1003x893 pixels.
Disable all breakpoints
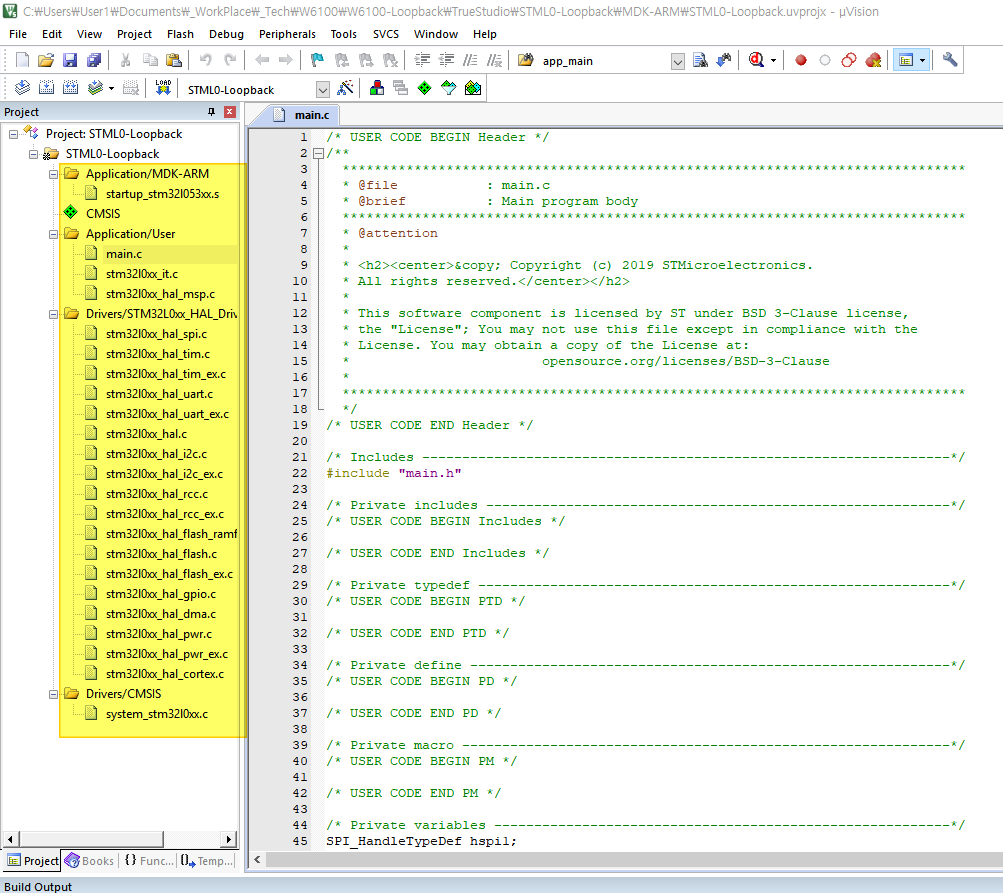tap(849, 60)
